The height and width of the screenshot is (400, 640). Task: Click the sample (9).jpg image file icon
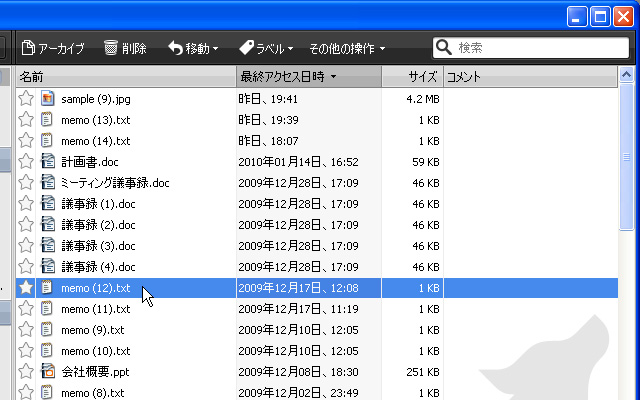click(47, 98)
